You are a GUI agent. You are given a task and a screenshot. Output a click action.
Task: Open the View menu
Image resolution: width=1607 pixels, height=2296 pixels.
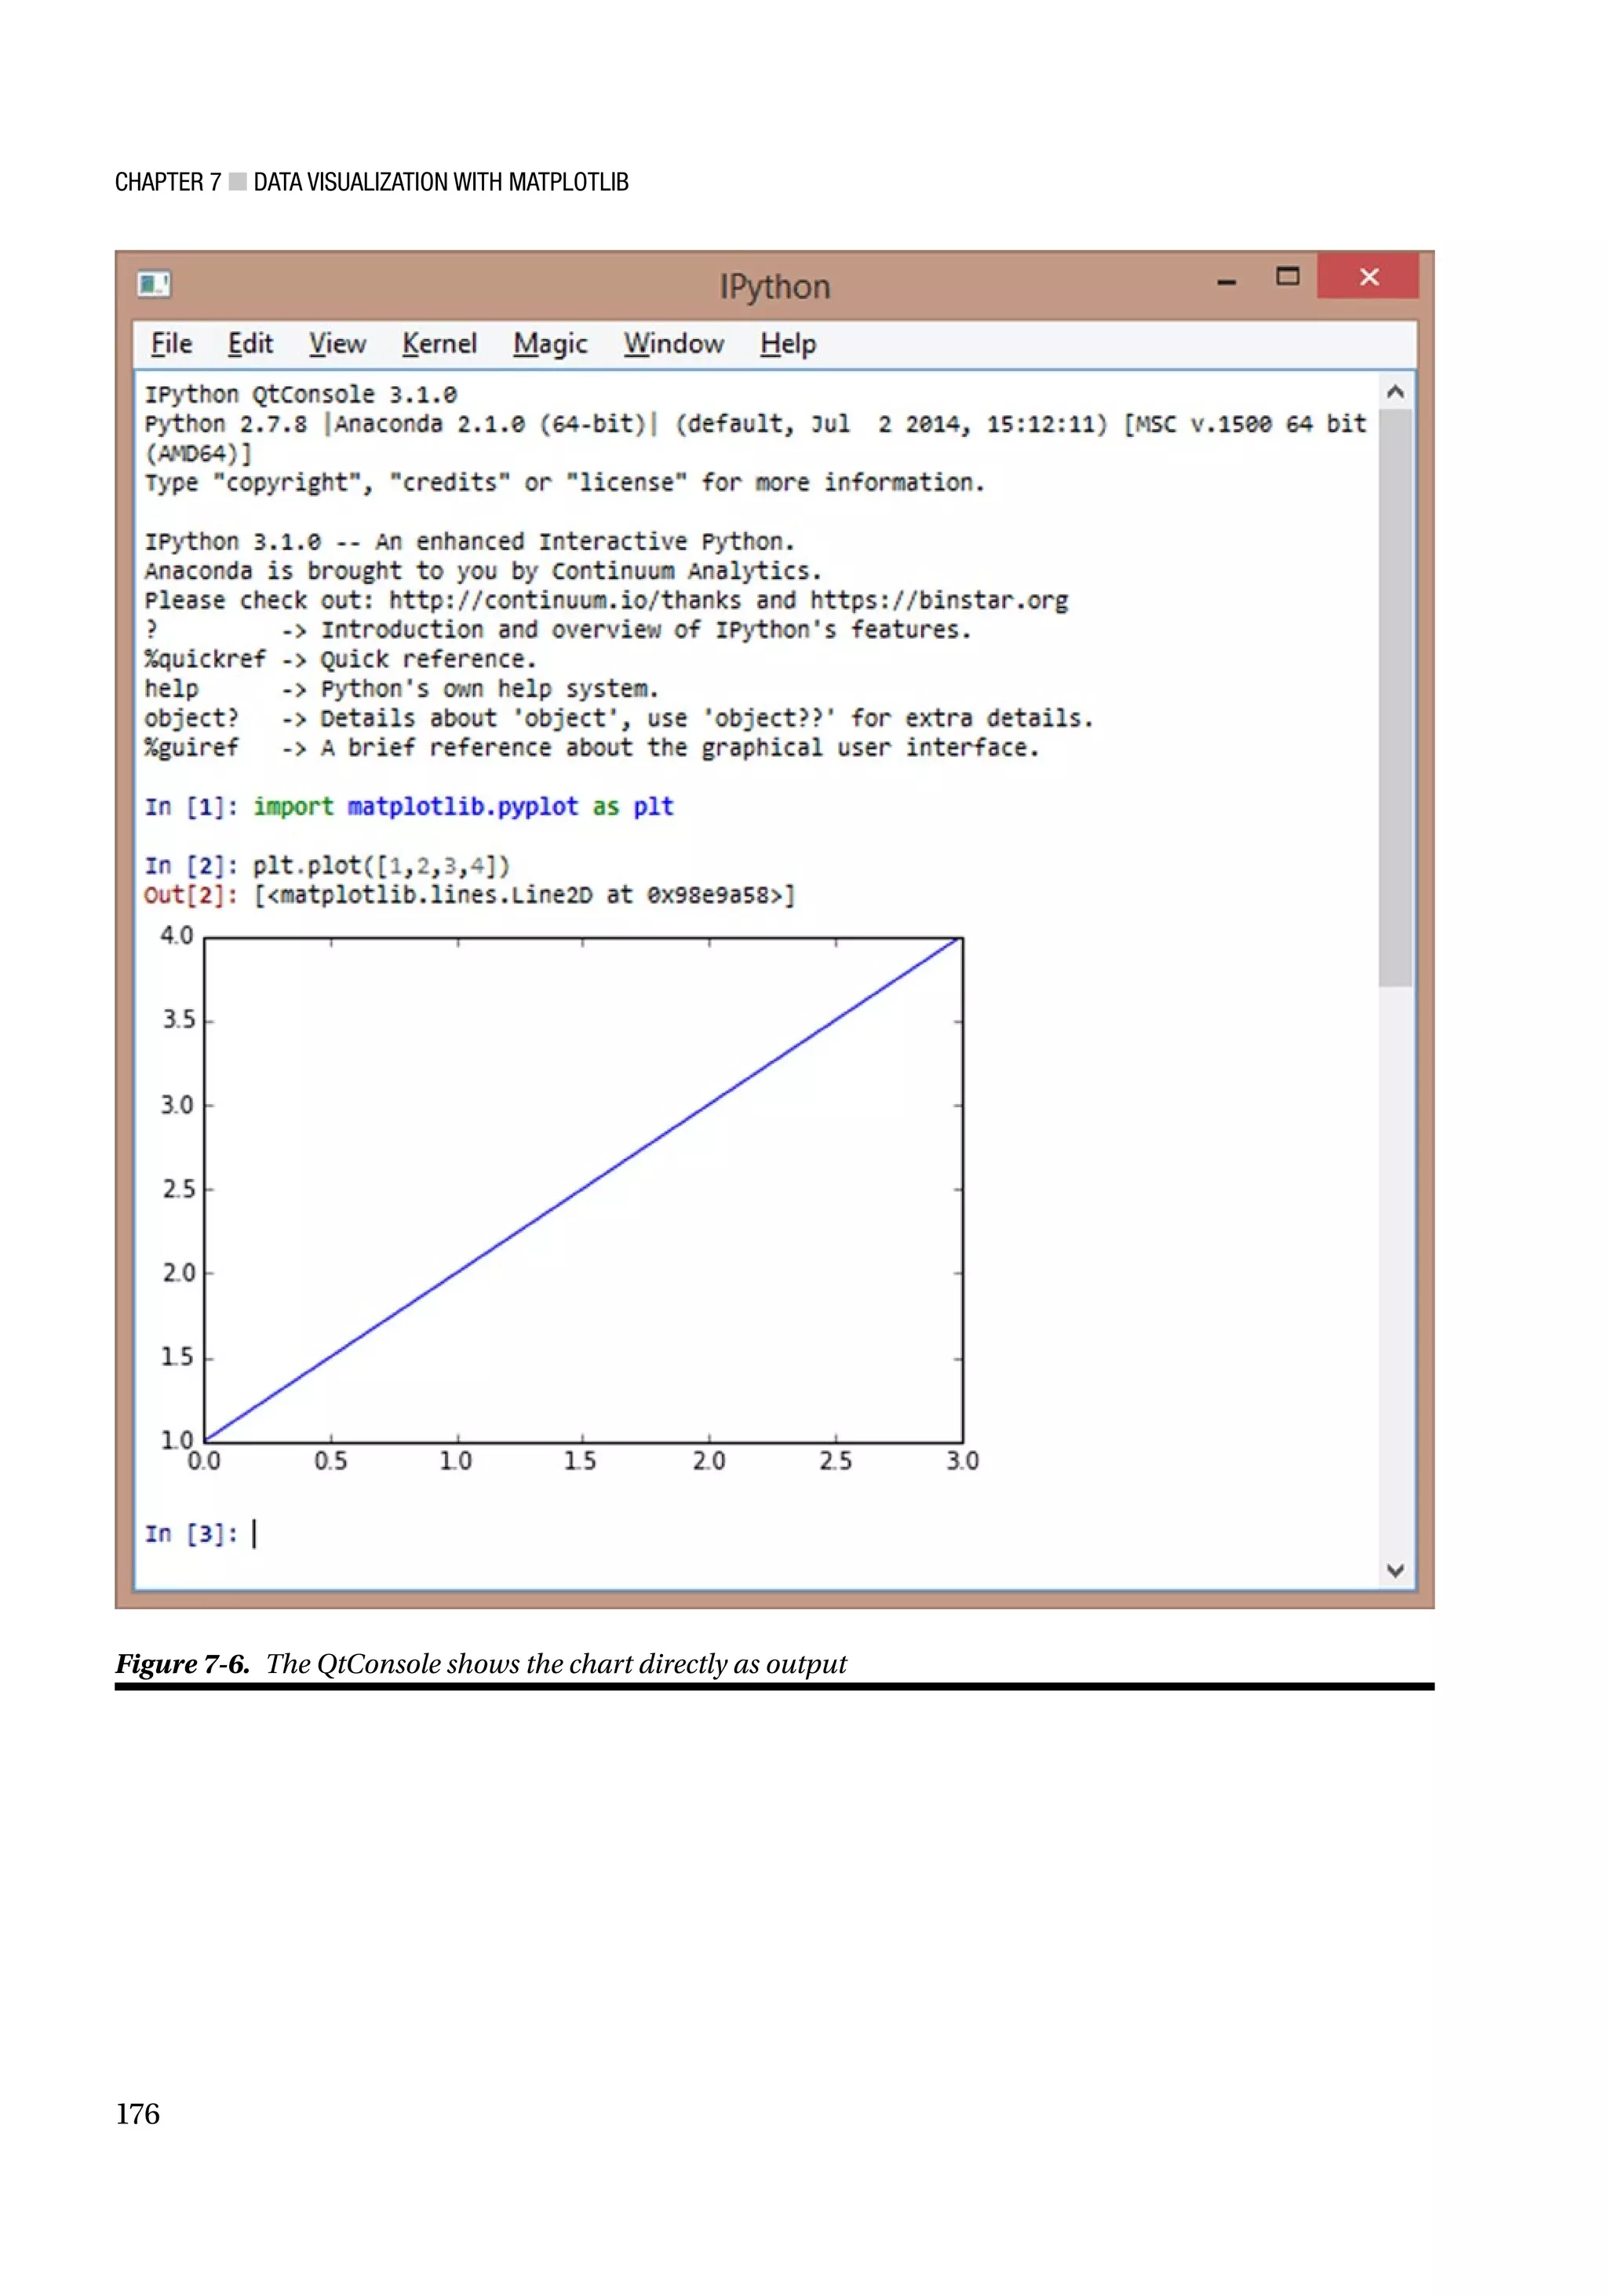[337, 344]
